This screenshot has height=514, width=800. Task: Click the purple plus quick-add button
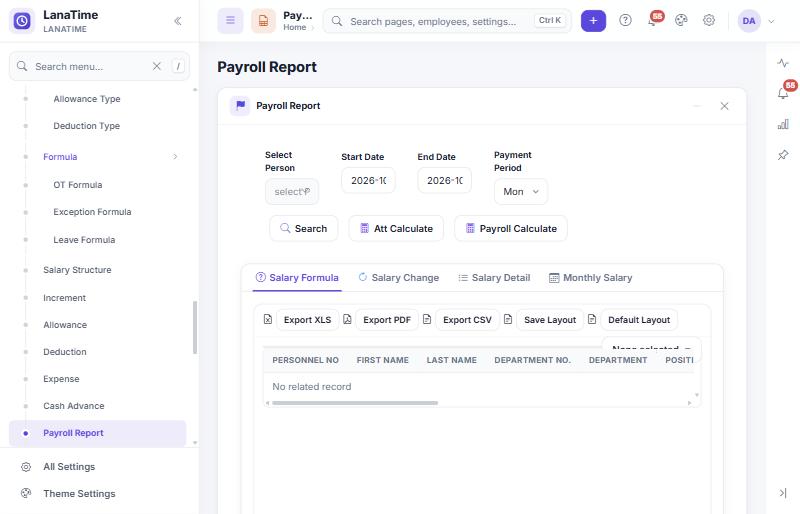(x=593, y=21)
